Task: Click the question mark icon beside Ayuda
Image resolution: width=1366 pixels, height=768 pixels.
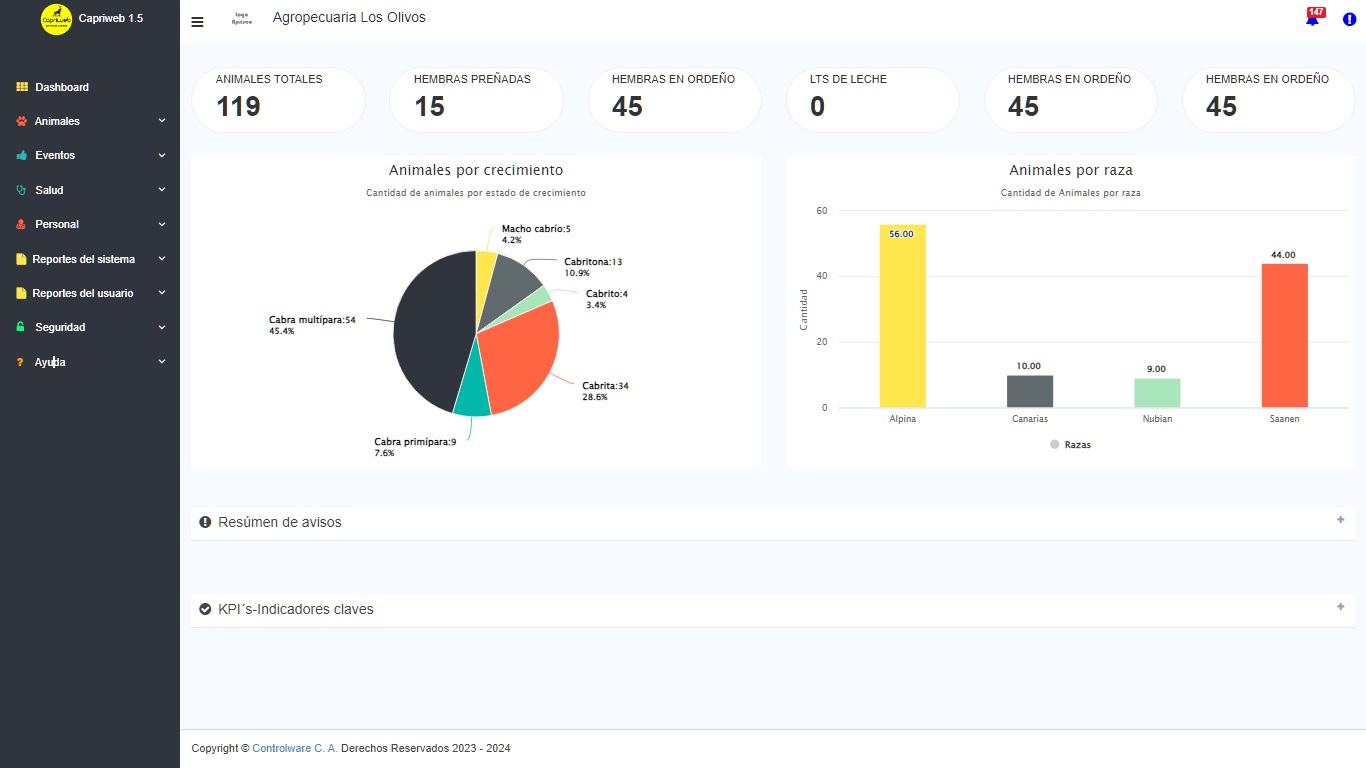Action: pyautogui.click(x=20, y=362)
